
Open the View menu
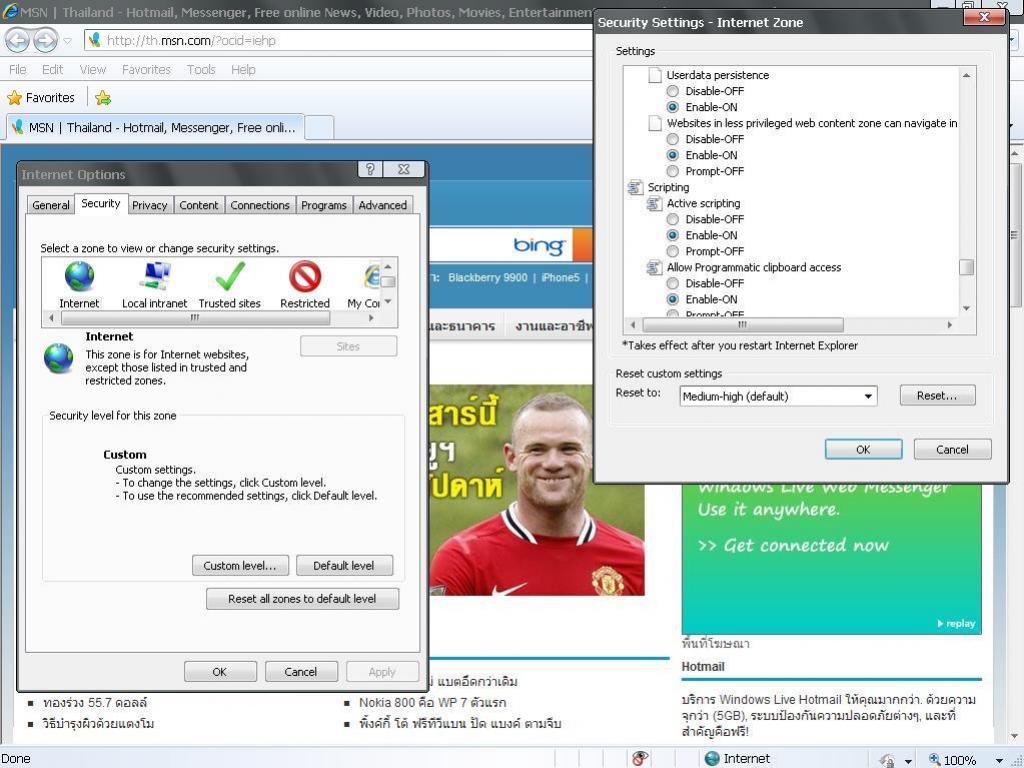(x=93, y=70)
